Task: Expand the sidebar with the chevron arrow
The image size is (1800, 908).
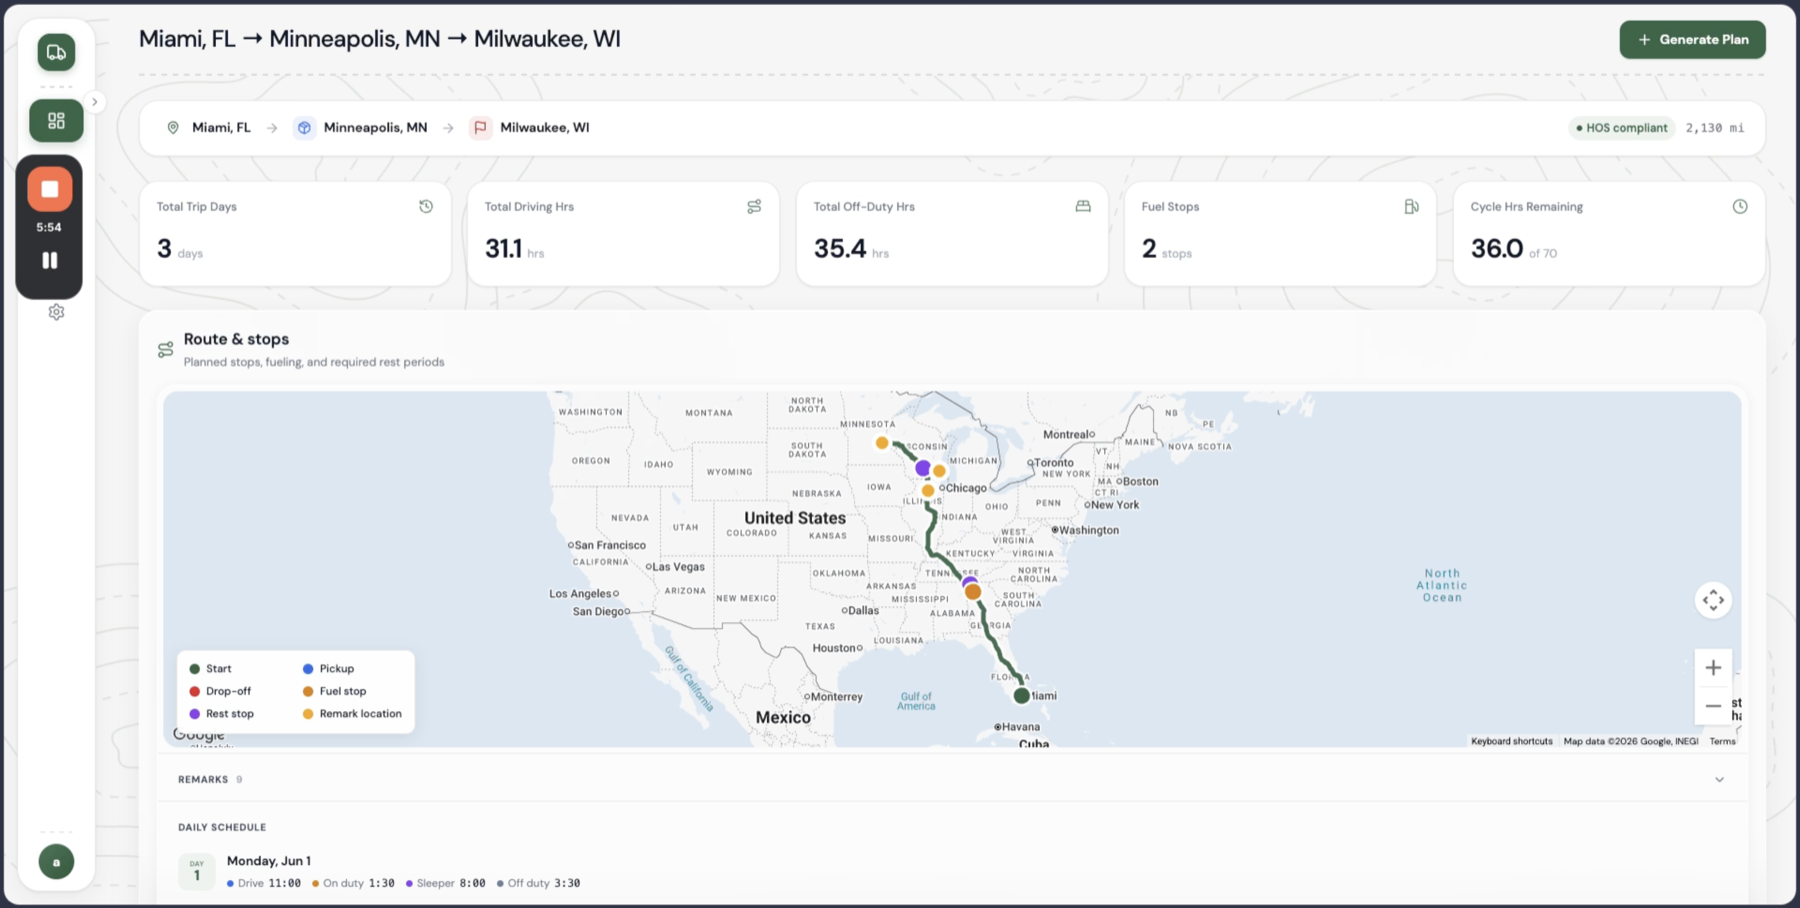Action: click(95, 101)
